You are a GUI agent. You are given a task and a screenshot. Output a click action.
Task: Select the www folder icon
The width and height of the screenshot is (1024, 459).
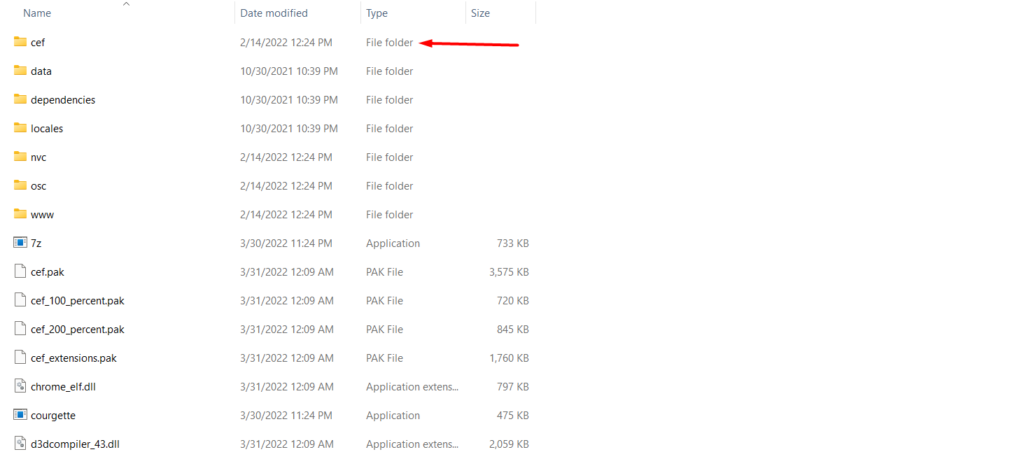(x=20, y=214)
